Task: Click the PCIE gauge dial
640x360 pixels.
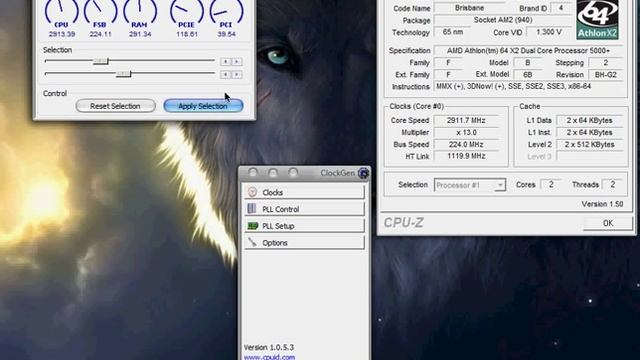Action: coord(187,12)
